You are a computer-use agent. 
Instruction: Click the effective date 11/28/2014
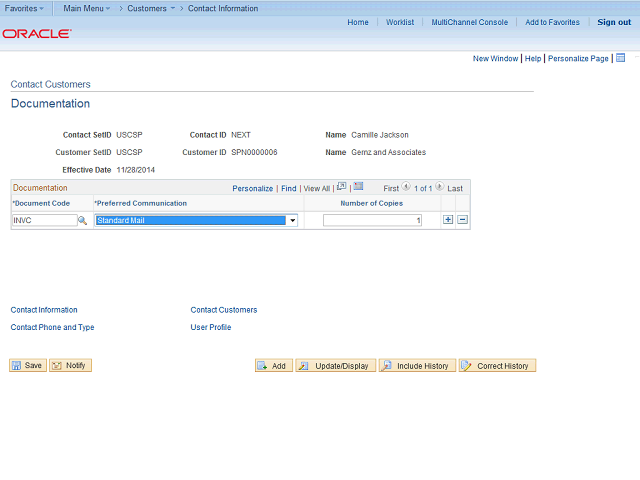tap(136, 170)
